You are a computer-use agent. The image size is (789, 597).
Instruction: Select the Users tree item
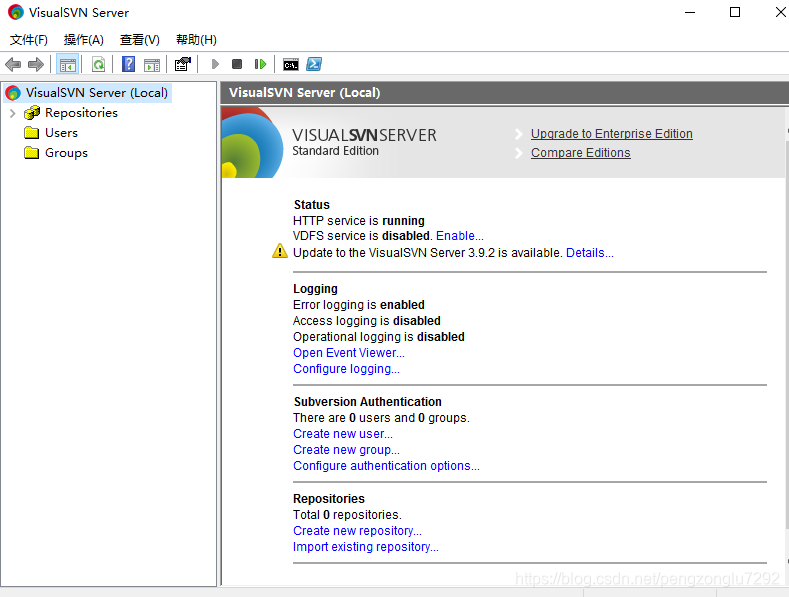point(61,133)
